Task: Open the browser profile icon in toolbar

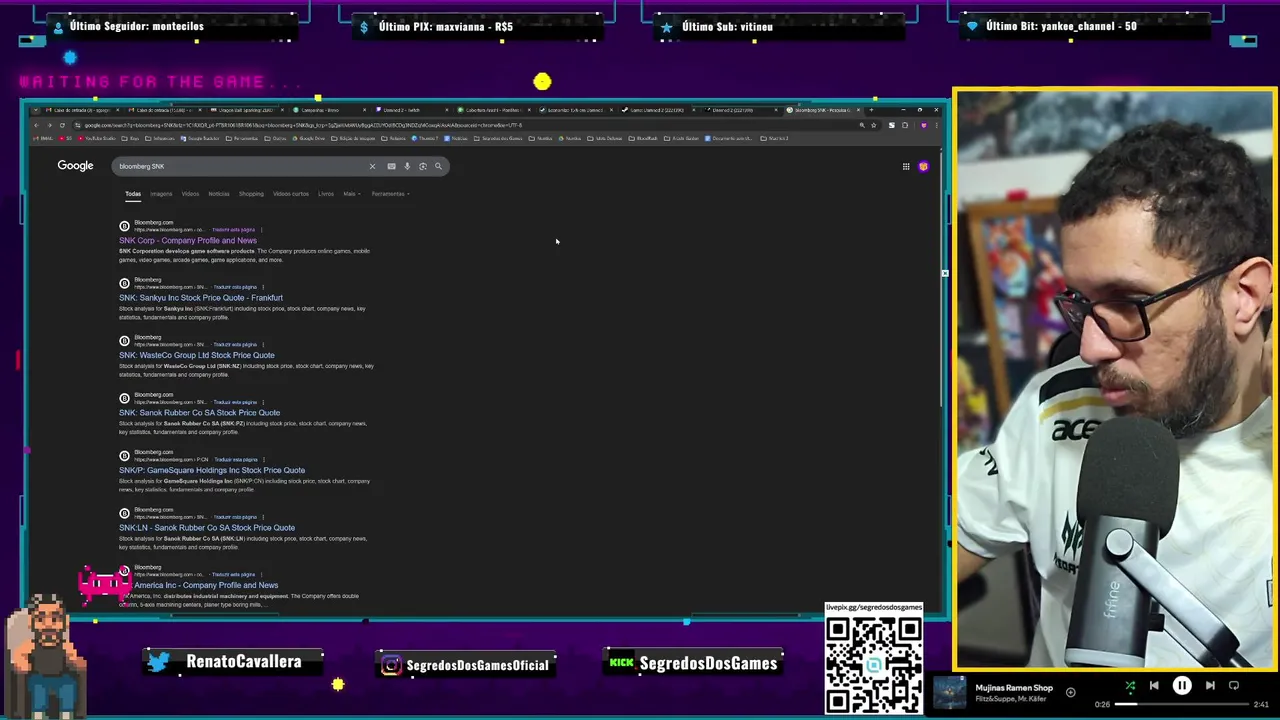Action: pyautogui.click(x=923, y=125)
